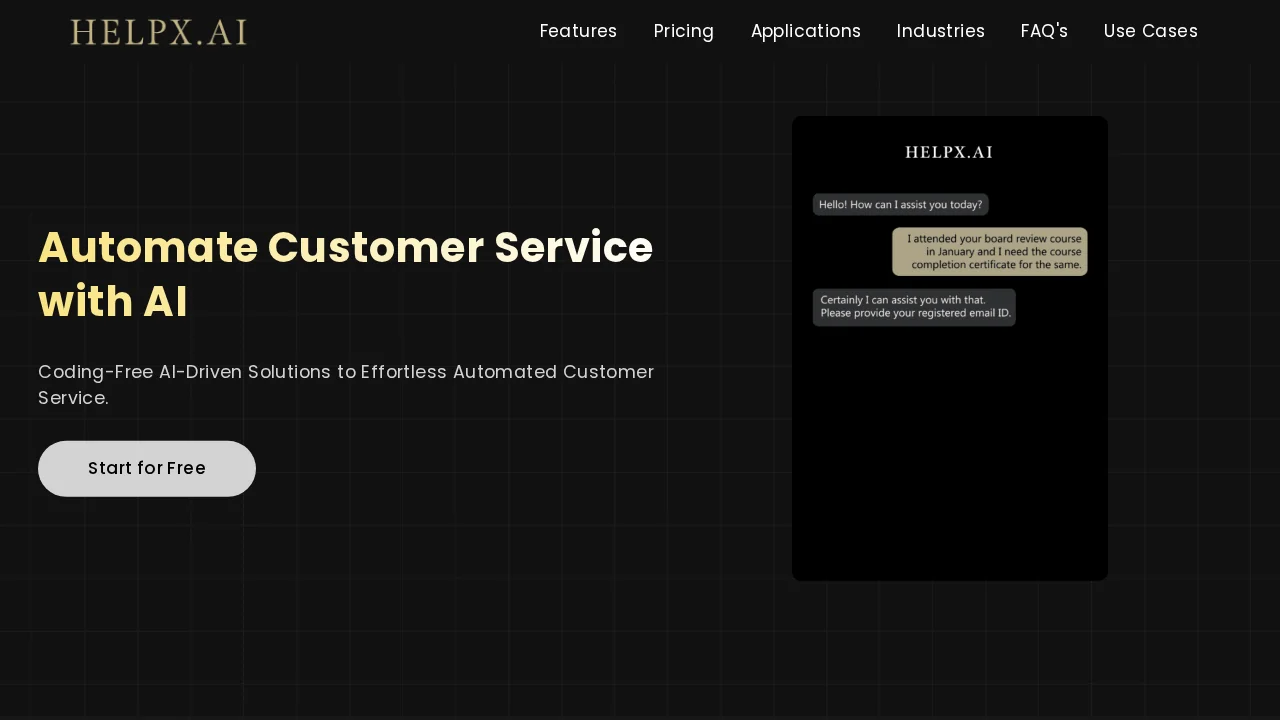Click the greeting message 'Hello! How can I assist you today?'

pos(899,204)
